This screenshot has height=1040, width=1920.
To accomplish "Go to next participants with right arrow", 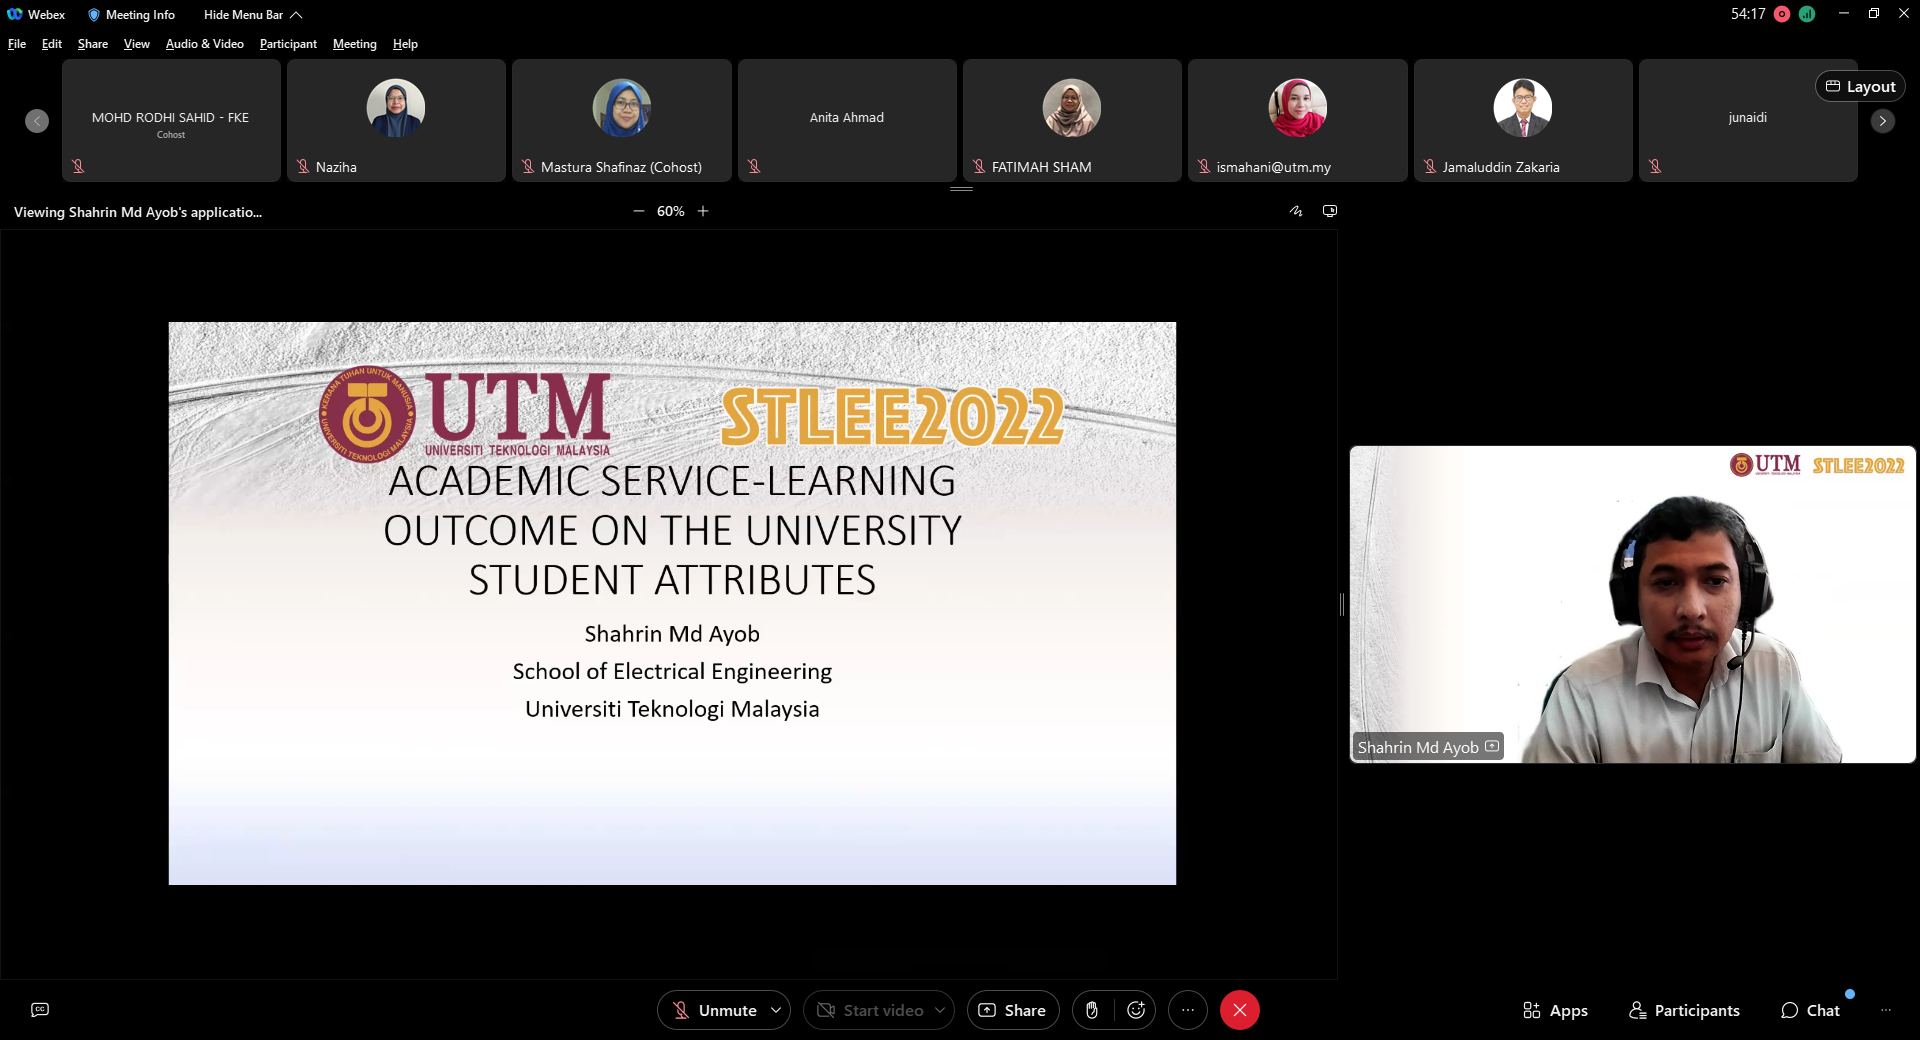I will click(1882, 121).
